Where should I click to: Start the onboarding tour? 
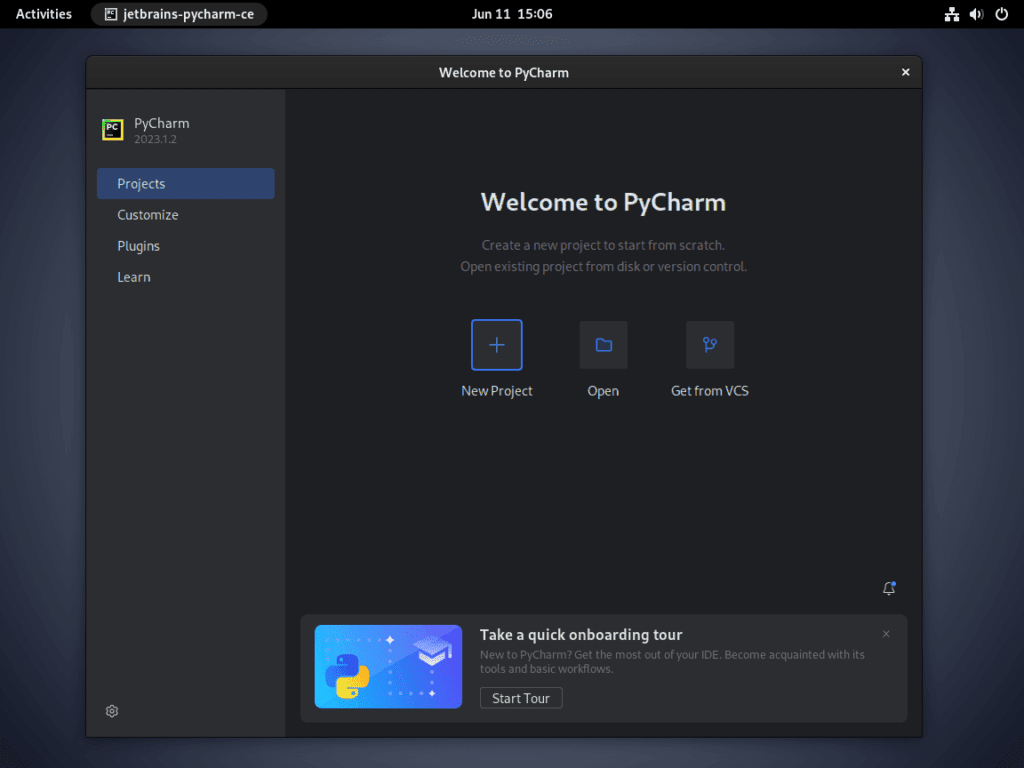(x=520, y=697)
